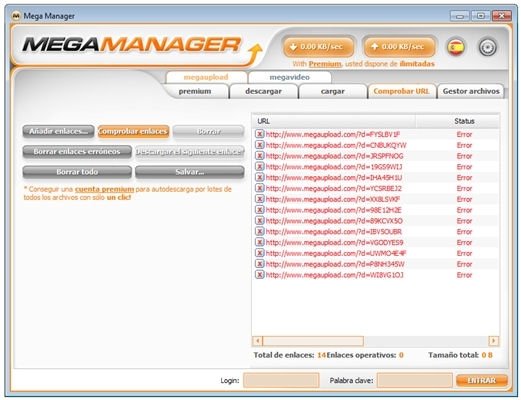Click the Total de enlaces count 14
The image size is (521, 400).
tap(321, 355)
